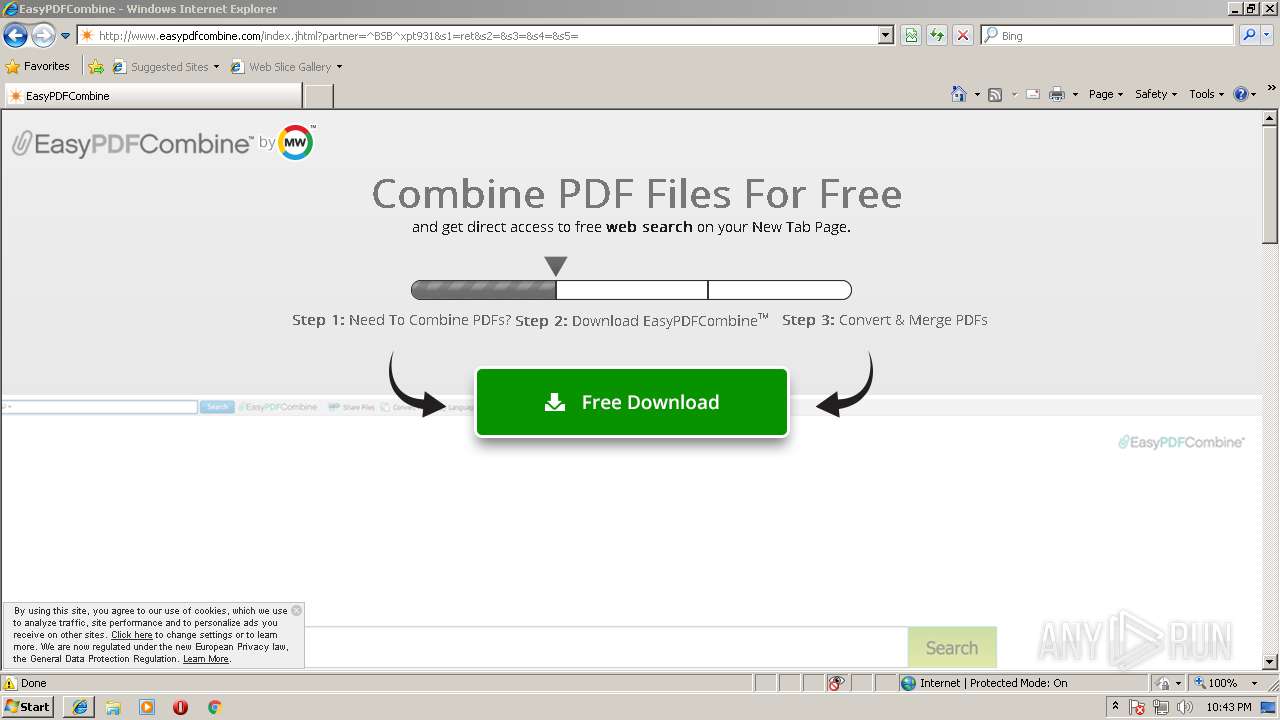The width and height of the screenshot is (1280, 720).
Task: Click the step progress bar
Action: point(631,290)
